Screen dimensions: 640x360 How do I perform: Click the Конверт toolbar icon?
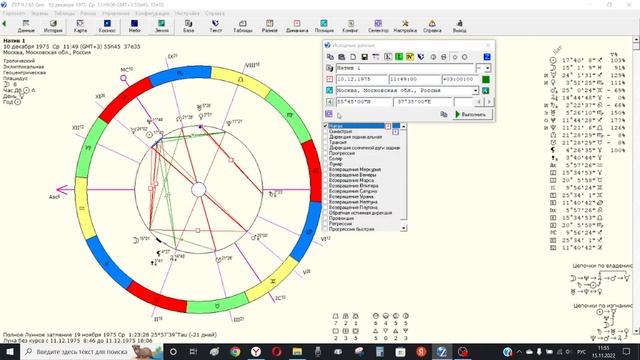[x=351, y=27]
